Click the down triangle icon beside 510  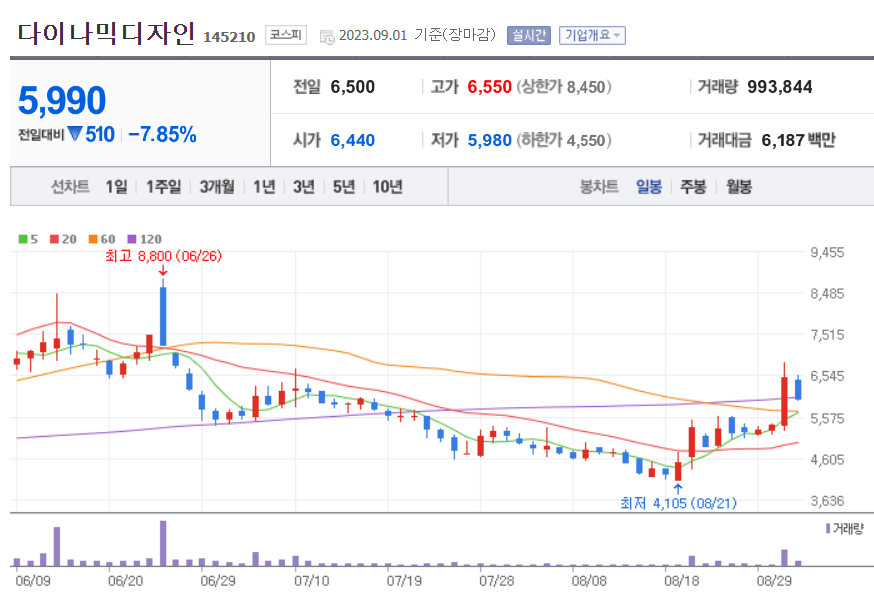click(x=75, y=134)
